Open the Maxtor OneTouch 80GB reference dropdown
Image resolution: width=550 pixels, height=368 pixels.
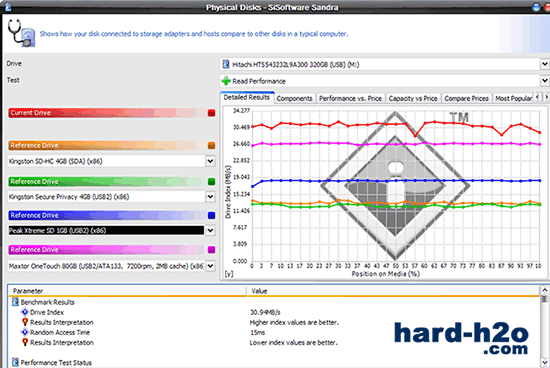pos(210,266)
